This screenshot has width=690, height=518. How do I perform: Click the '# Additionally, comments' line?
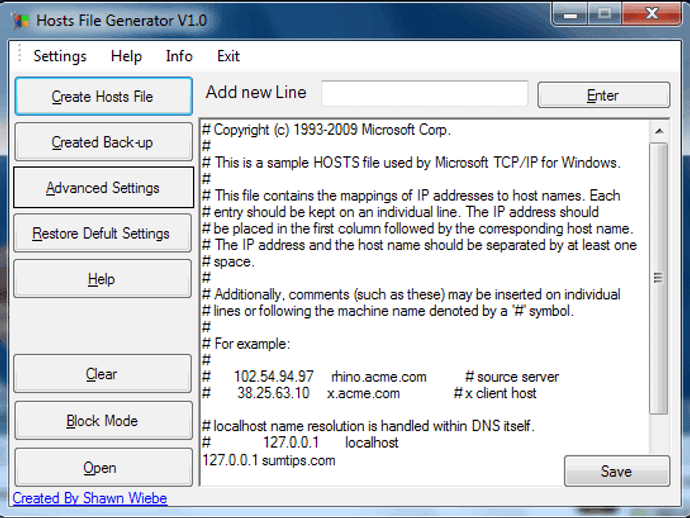click(x=411, y=294)
